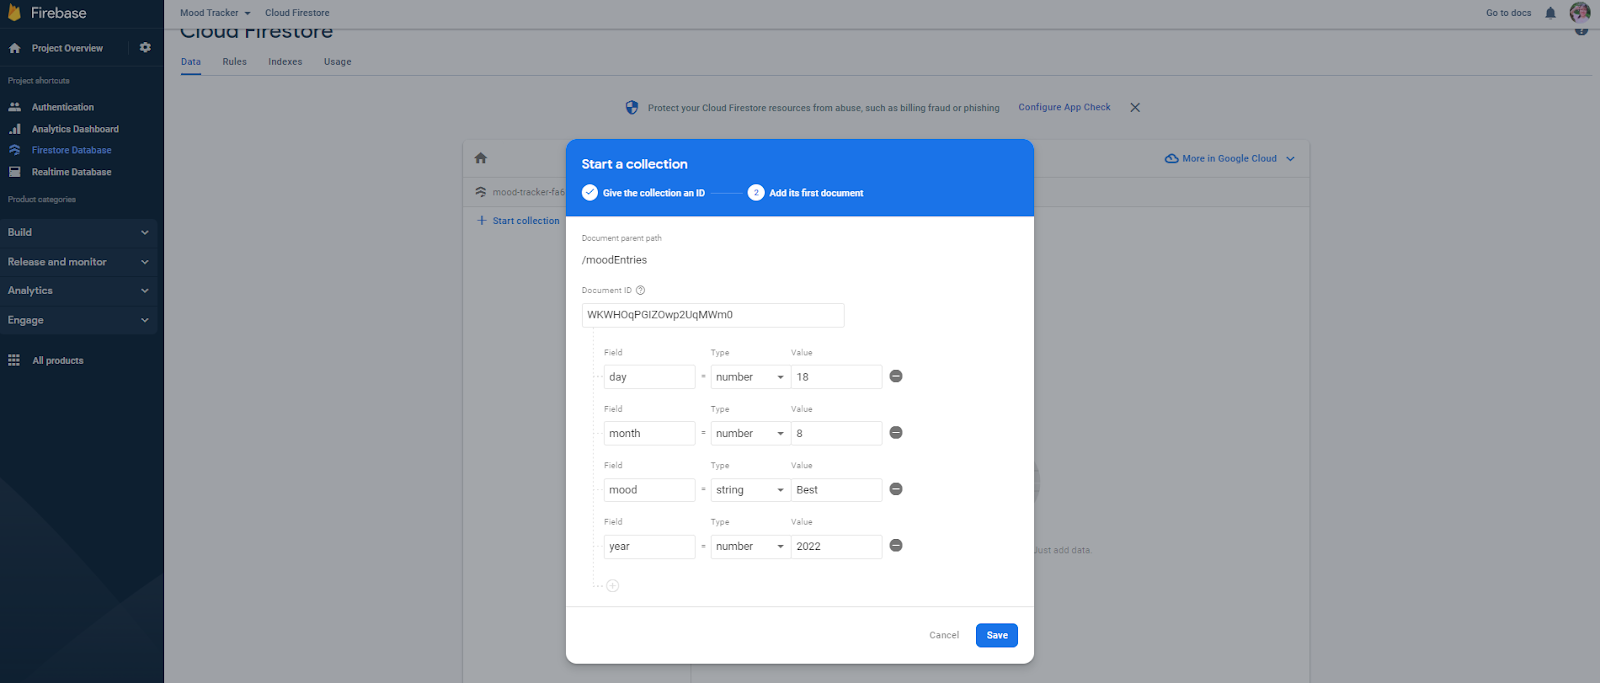Expand the Release and monitor section
Screen dimensions: 1600x683
(x=78, y=262)
